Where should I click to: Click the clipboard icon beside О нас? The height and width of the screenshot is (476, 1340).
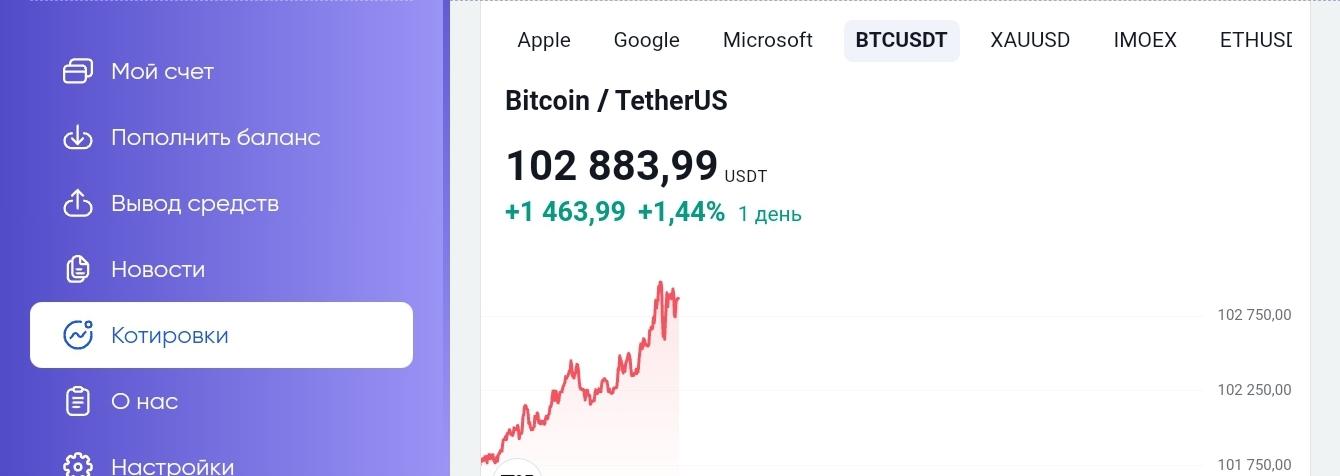(x=78, y=401)
